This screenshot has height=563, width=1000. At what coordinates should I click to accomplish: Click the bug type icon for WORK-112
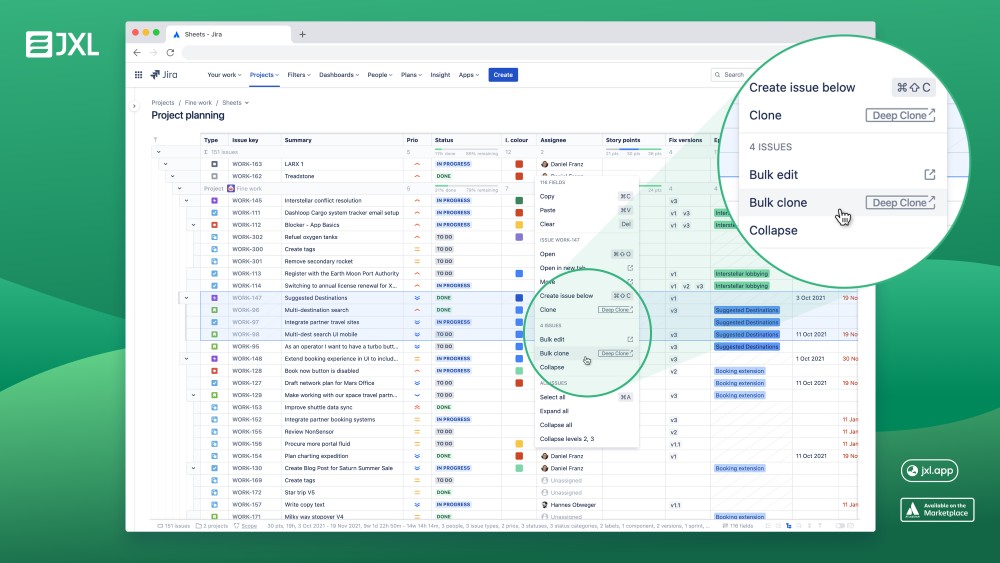point(214,225)
